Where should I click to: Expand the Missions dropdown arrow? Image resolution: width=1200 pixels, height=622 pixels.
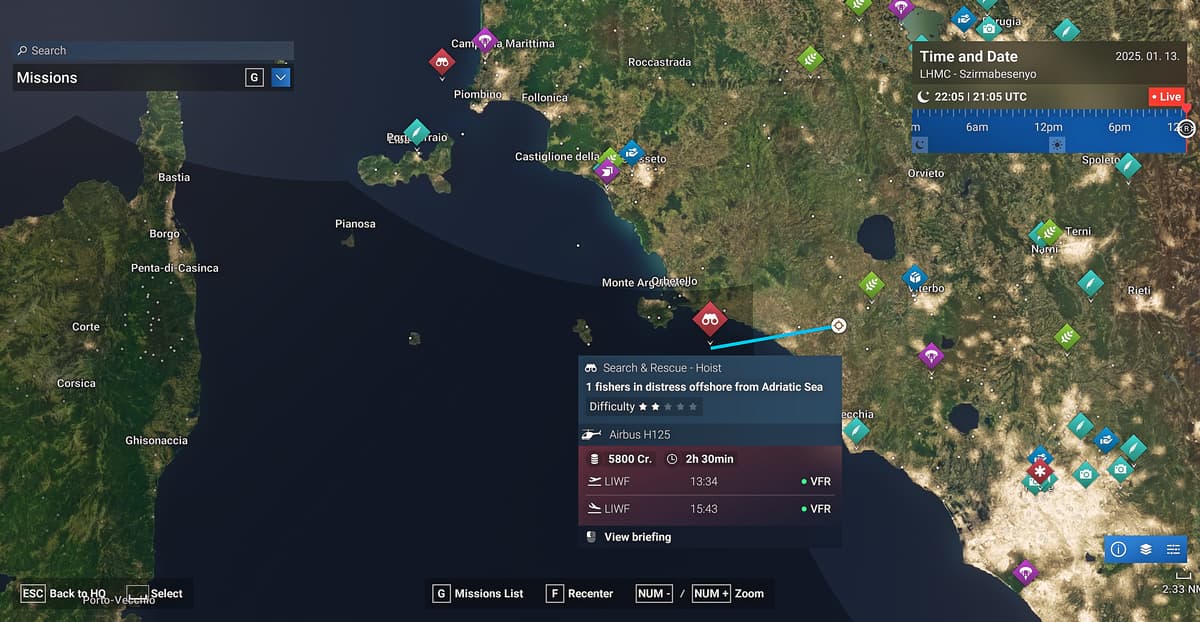[281, 77]
